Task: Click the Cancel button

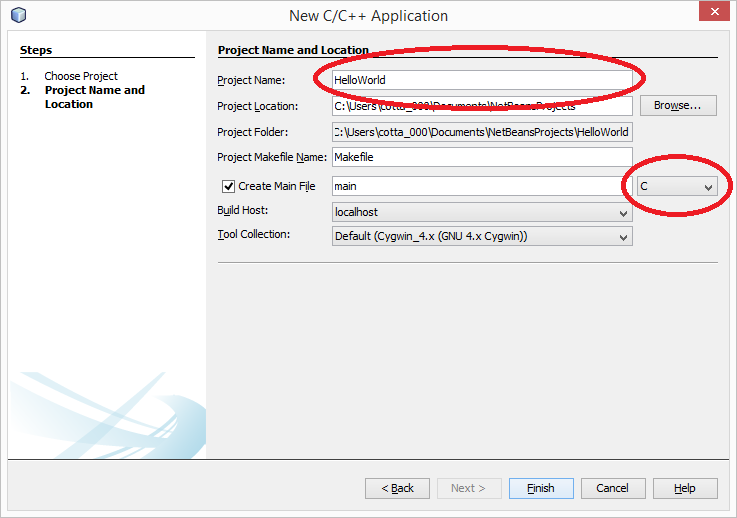Action: [x=613, y=488]
